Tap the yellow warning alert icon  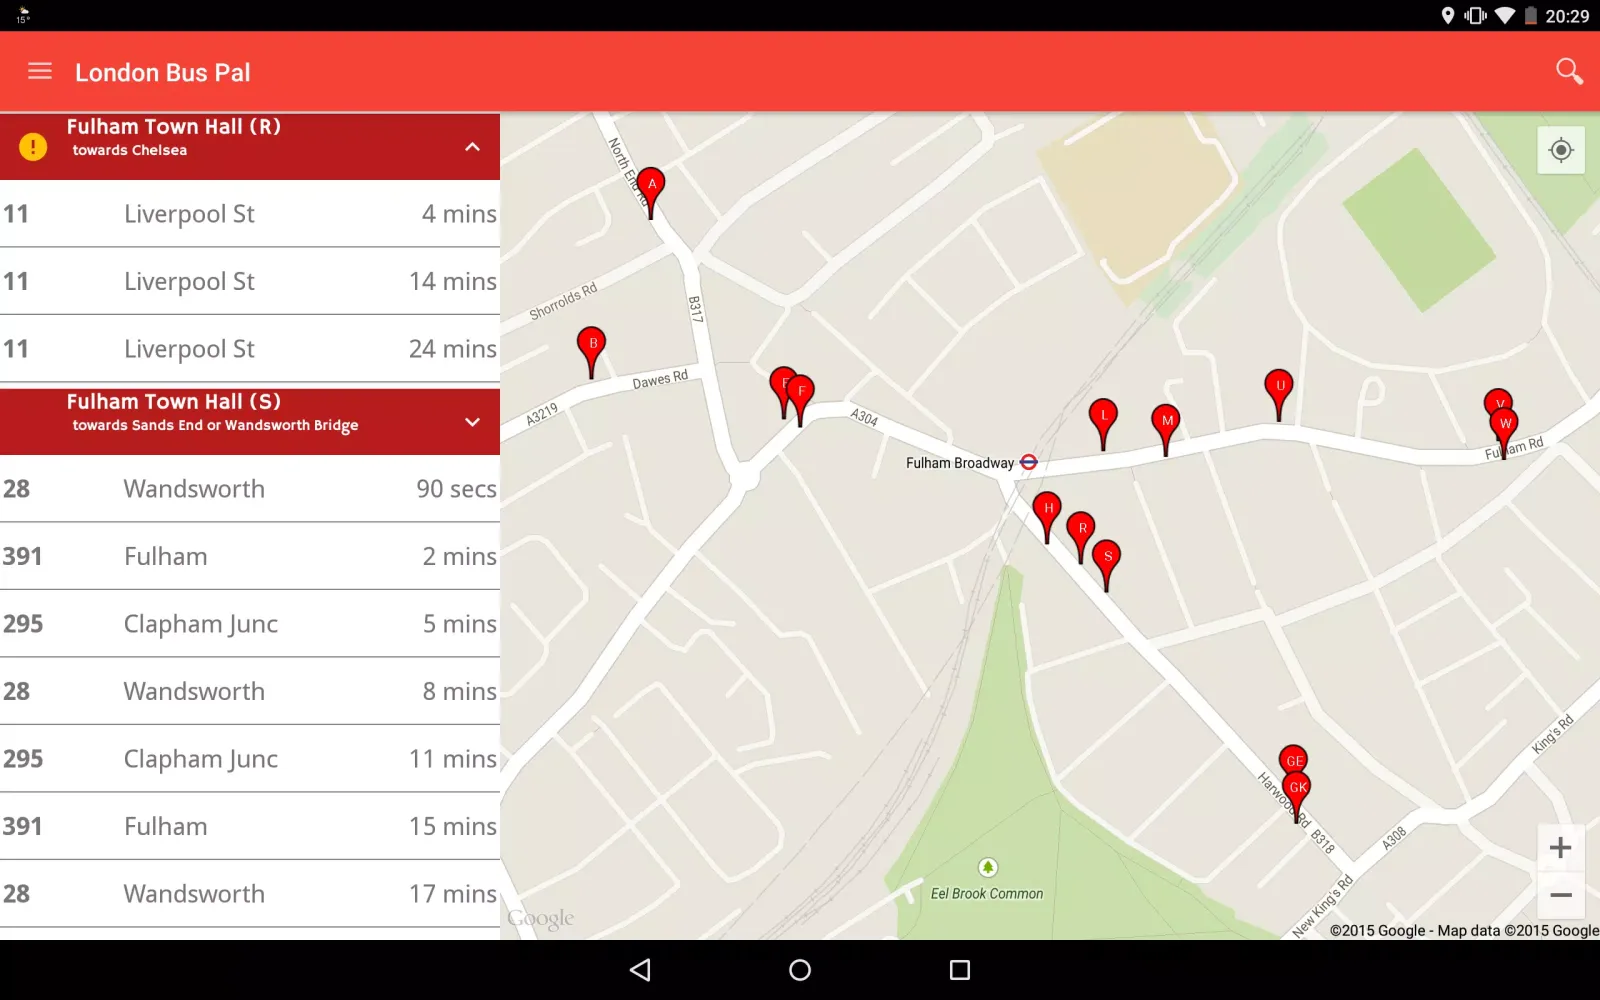point(33,147)
